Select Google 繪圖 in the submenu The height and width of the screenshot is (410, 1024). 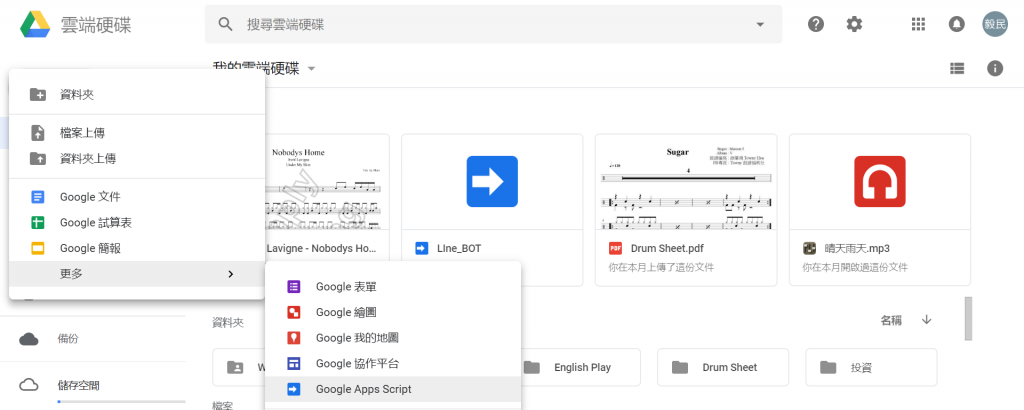coord(393,312)
